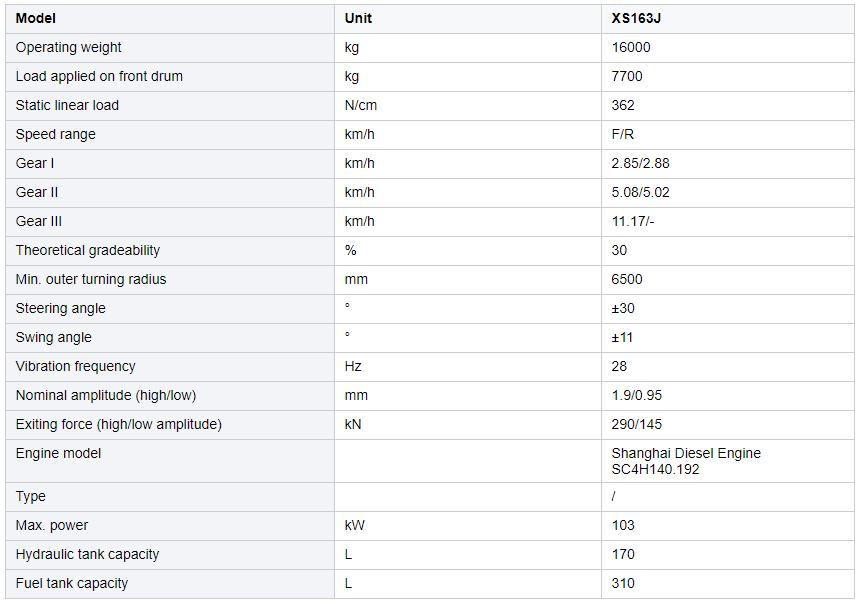Select Gear III value 11.17/-
The width and height of the screenshot is (860, 604).
point(634,221)
